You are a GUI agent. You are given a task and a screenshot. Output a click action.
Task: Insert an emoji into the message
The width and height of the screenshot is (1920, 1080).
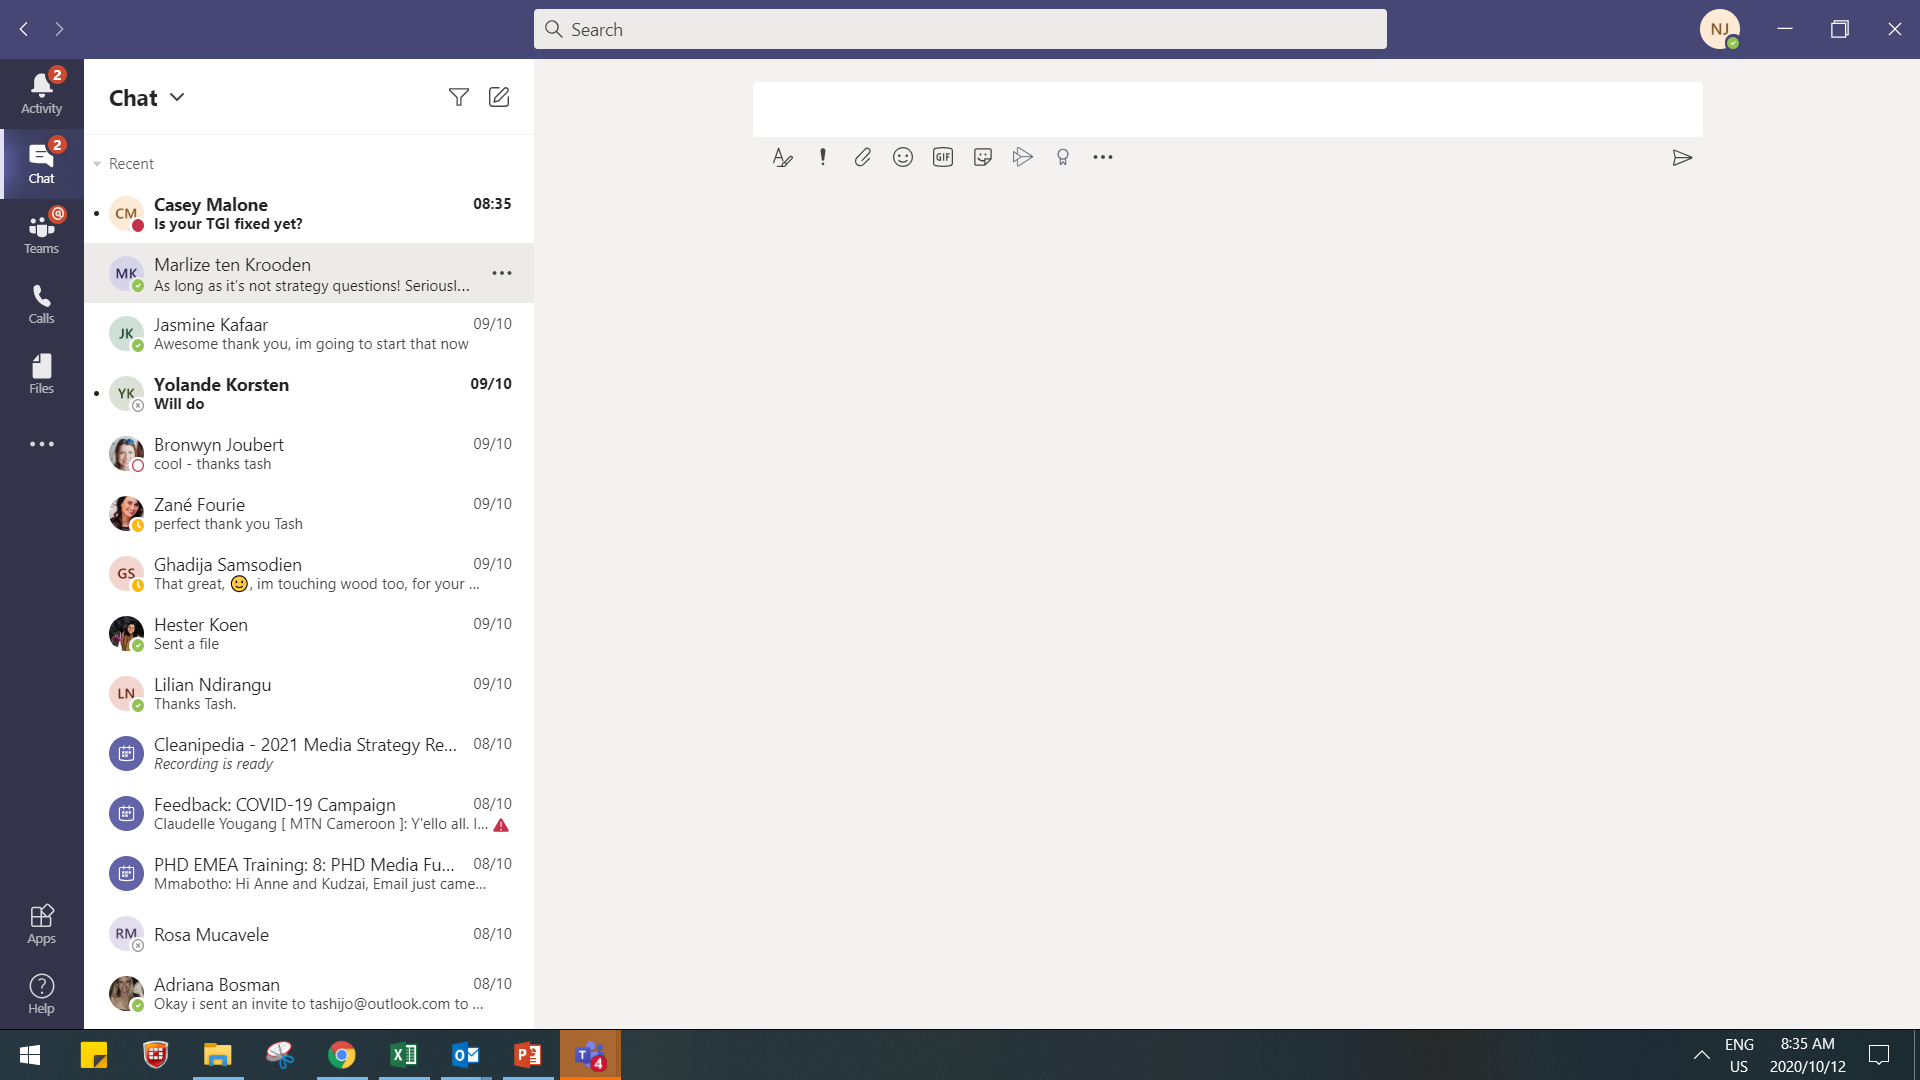(x=902, y=157)
